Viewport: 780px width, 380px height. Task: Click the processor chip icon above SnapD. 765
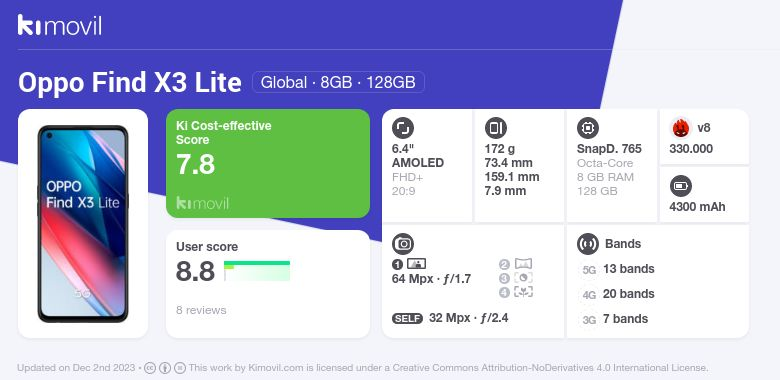point(587,128)
